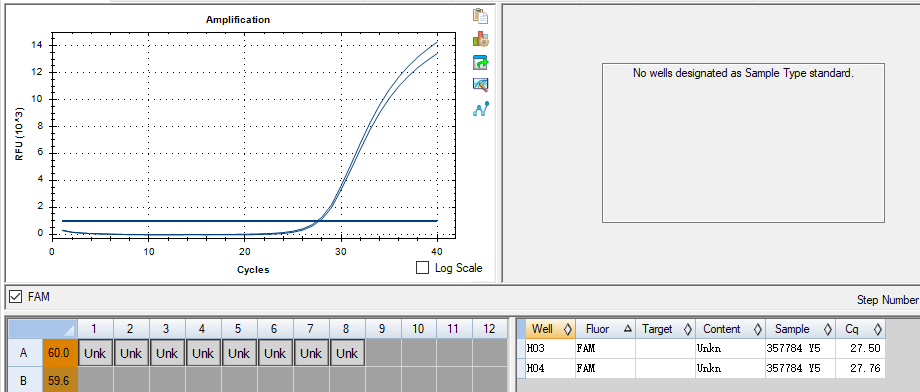Click the export chart green arrow icon

point(481,62)
